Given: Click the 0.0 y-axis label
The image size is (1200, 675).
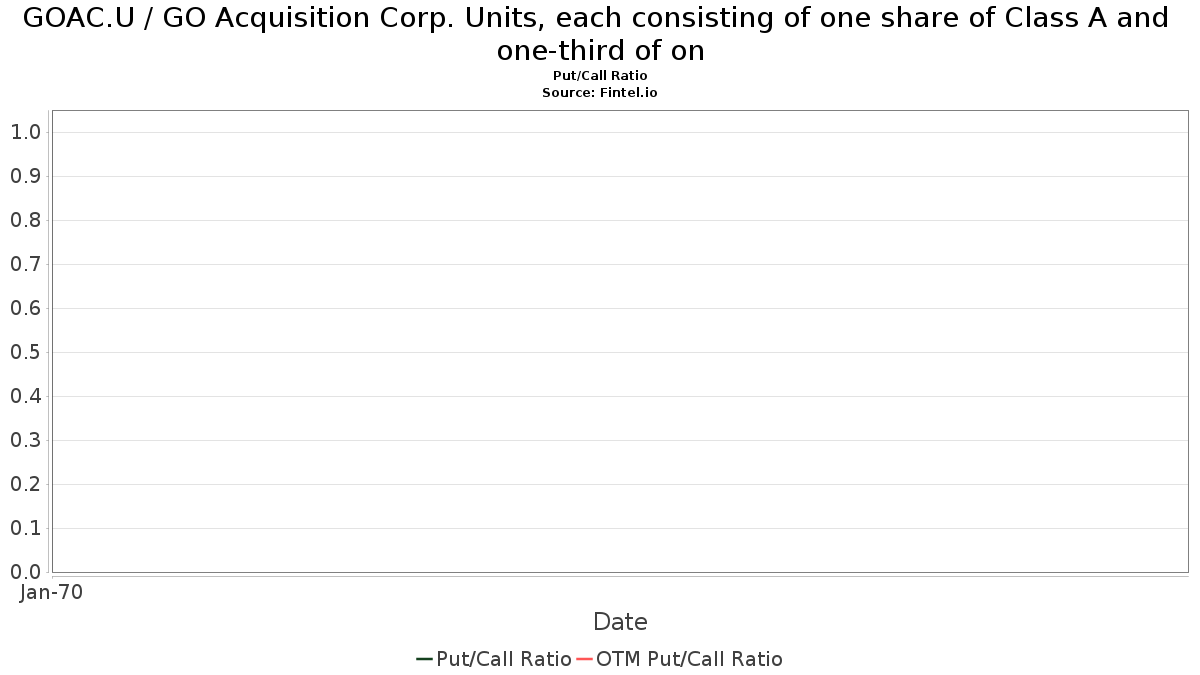Looking at the screenshot, I should click(25, 572).
